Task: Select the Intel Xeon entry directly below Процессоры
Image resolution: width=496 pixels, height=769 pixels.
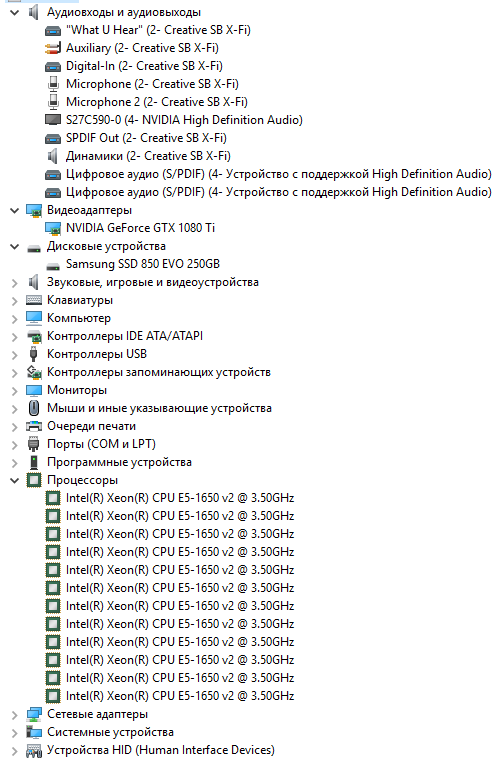Action: [x=180, y=498]
